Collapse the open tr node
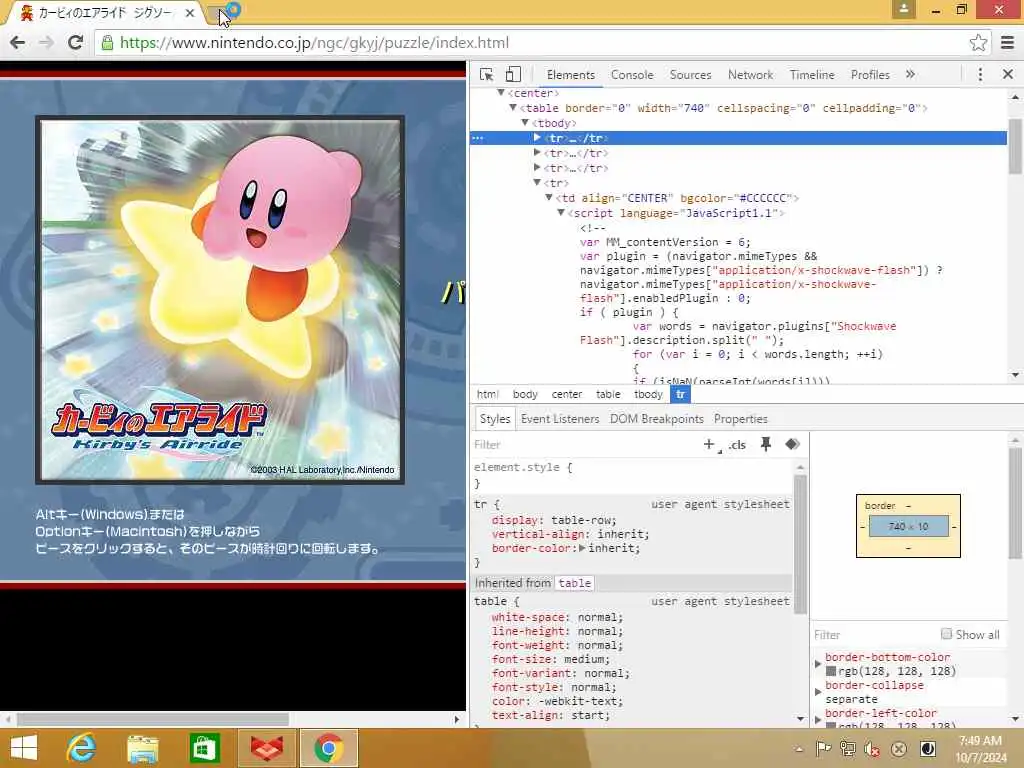This screenshot has height=768, width=1024. click(x=537, y=183)
